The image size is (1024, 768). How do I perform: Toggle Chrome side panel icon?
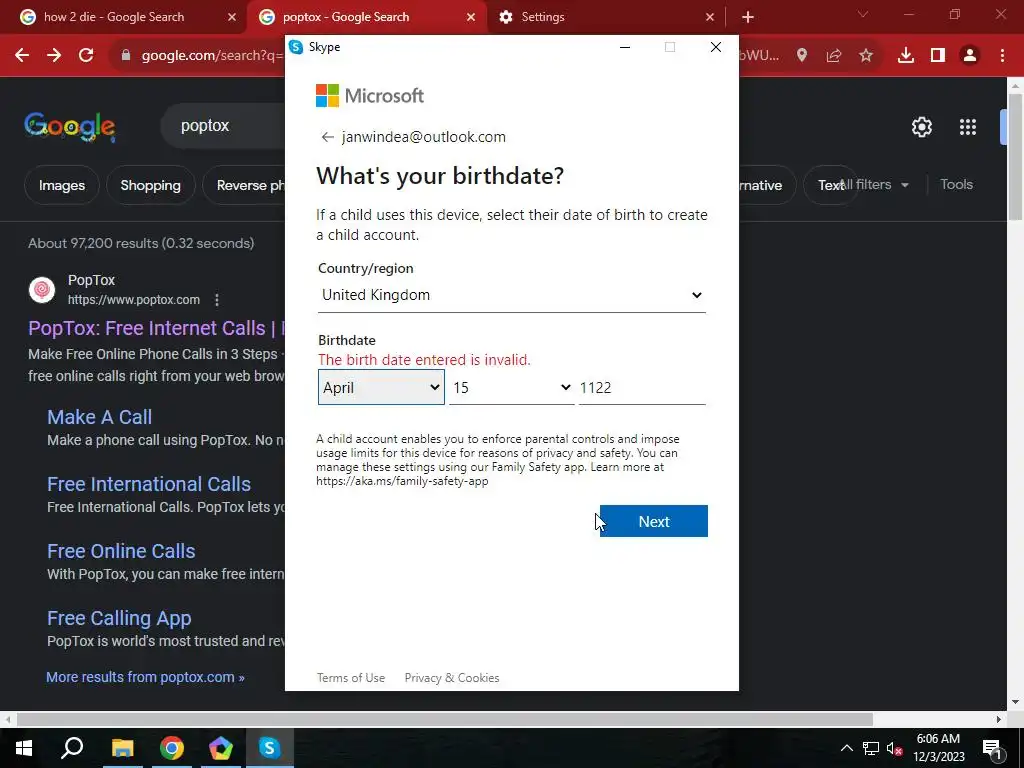click(938, 56)
